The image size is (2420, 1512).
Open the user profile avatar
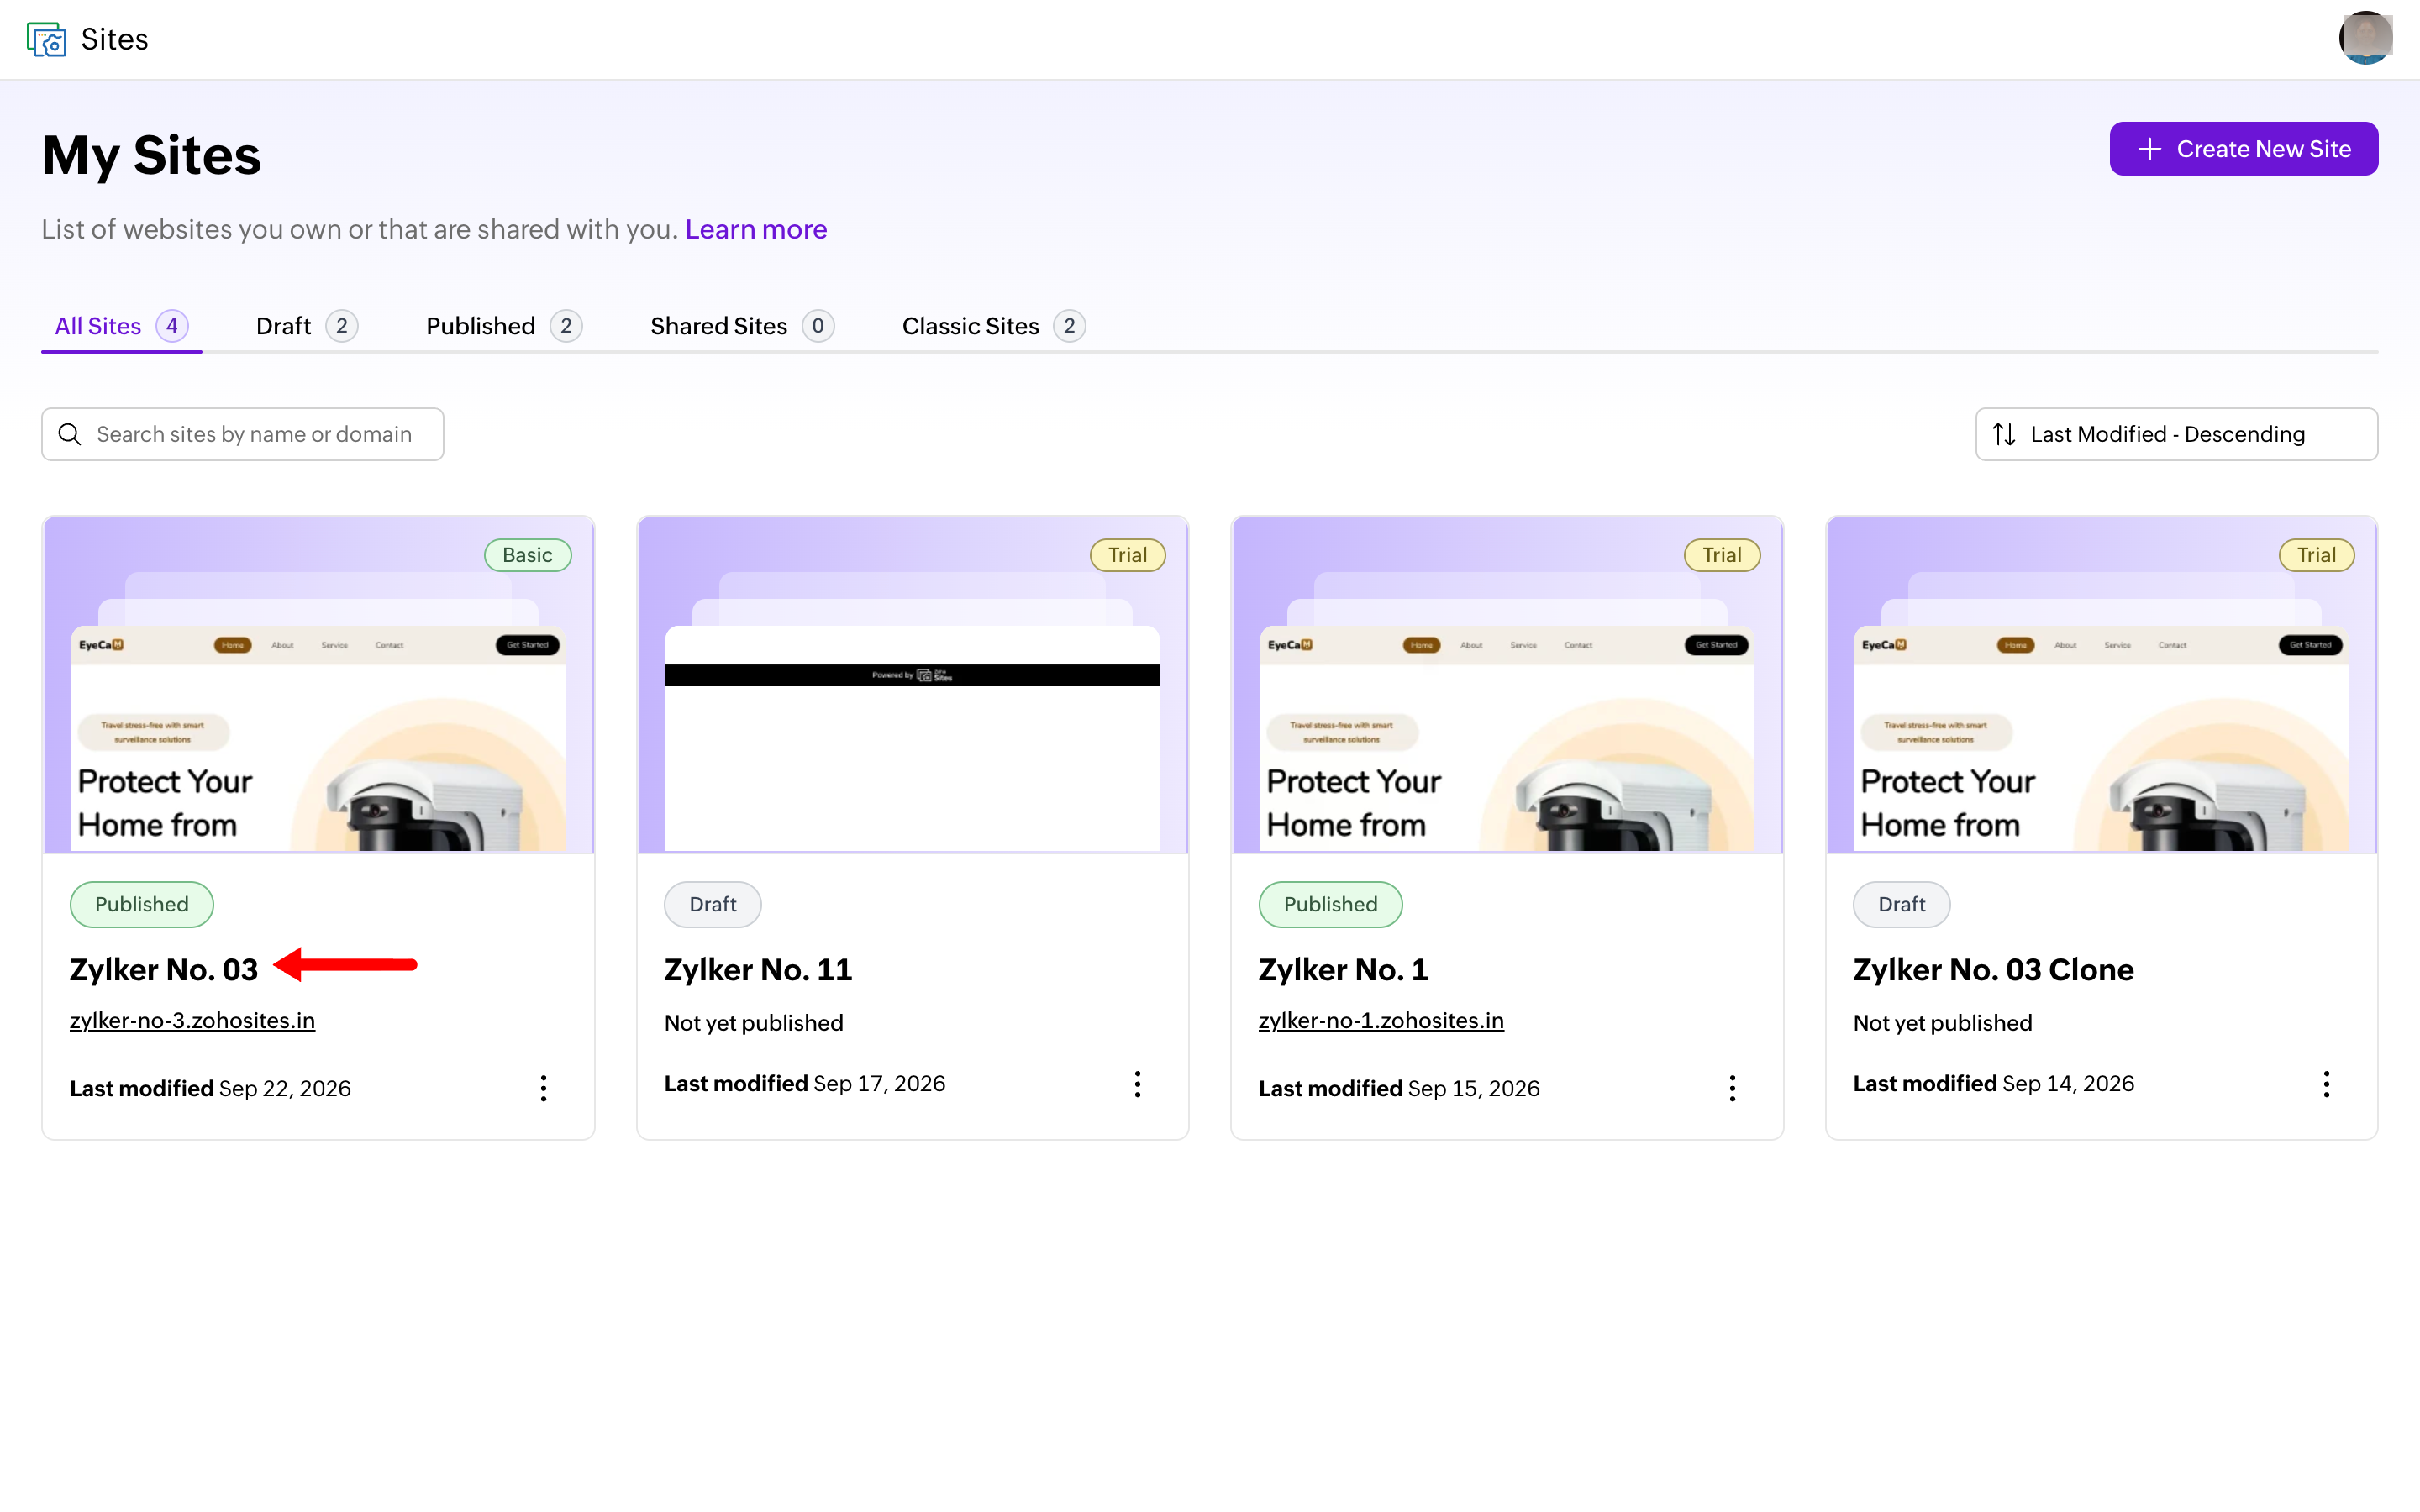2365,38
